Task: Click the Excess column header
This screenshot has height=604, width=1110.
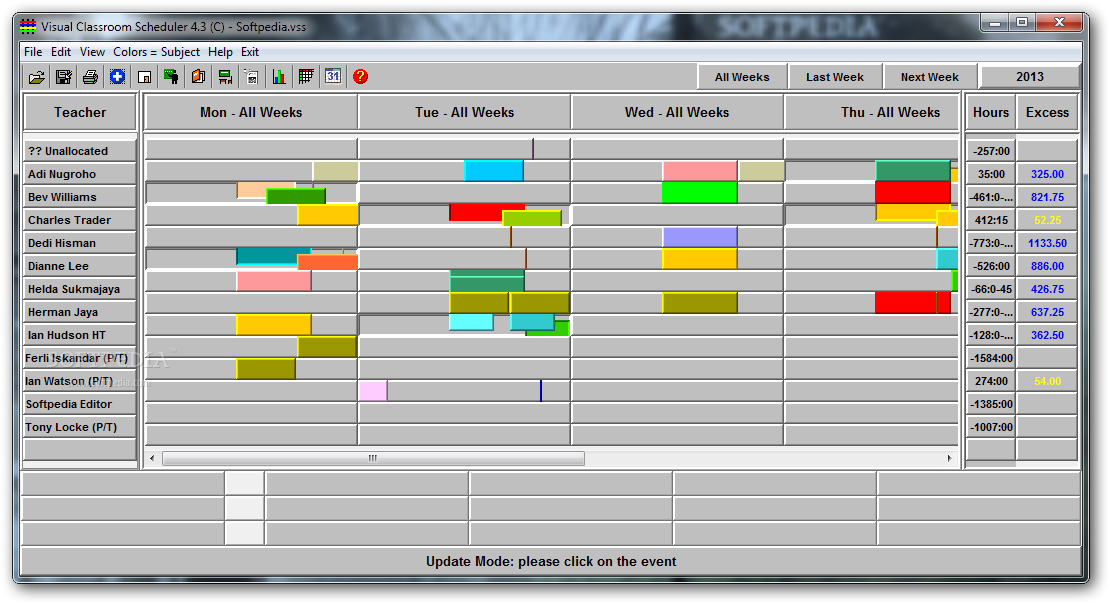Action: point(1048,113)
